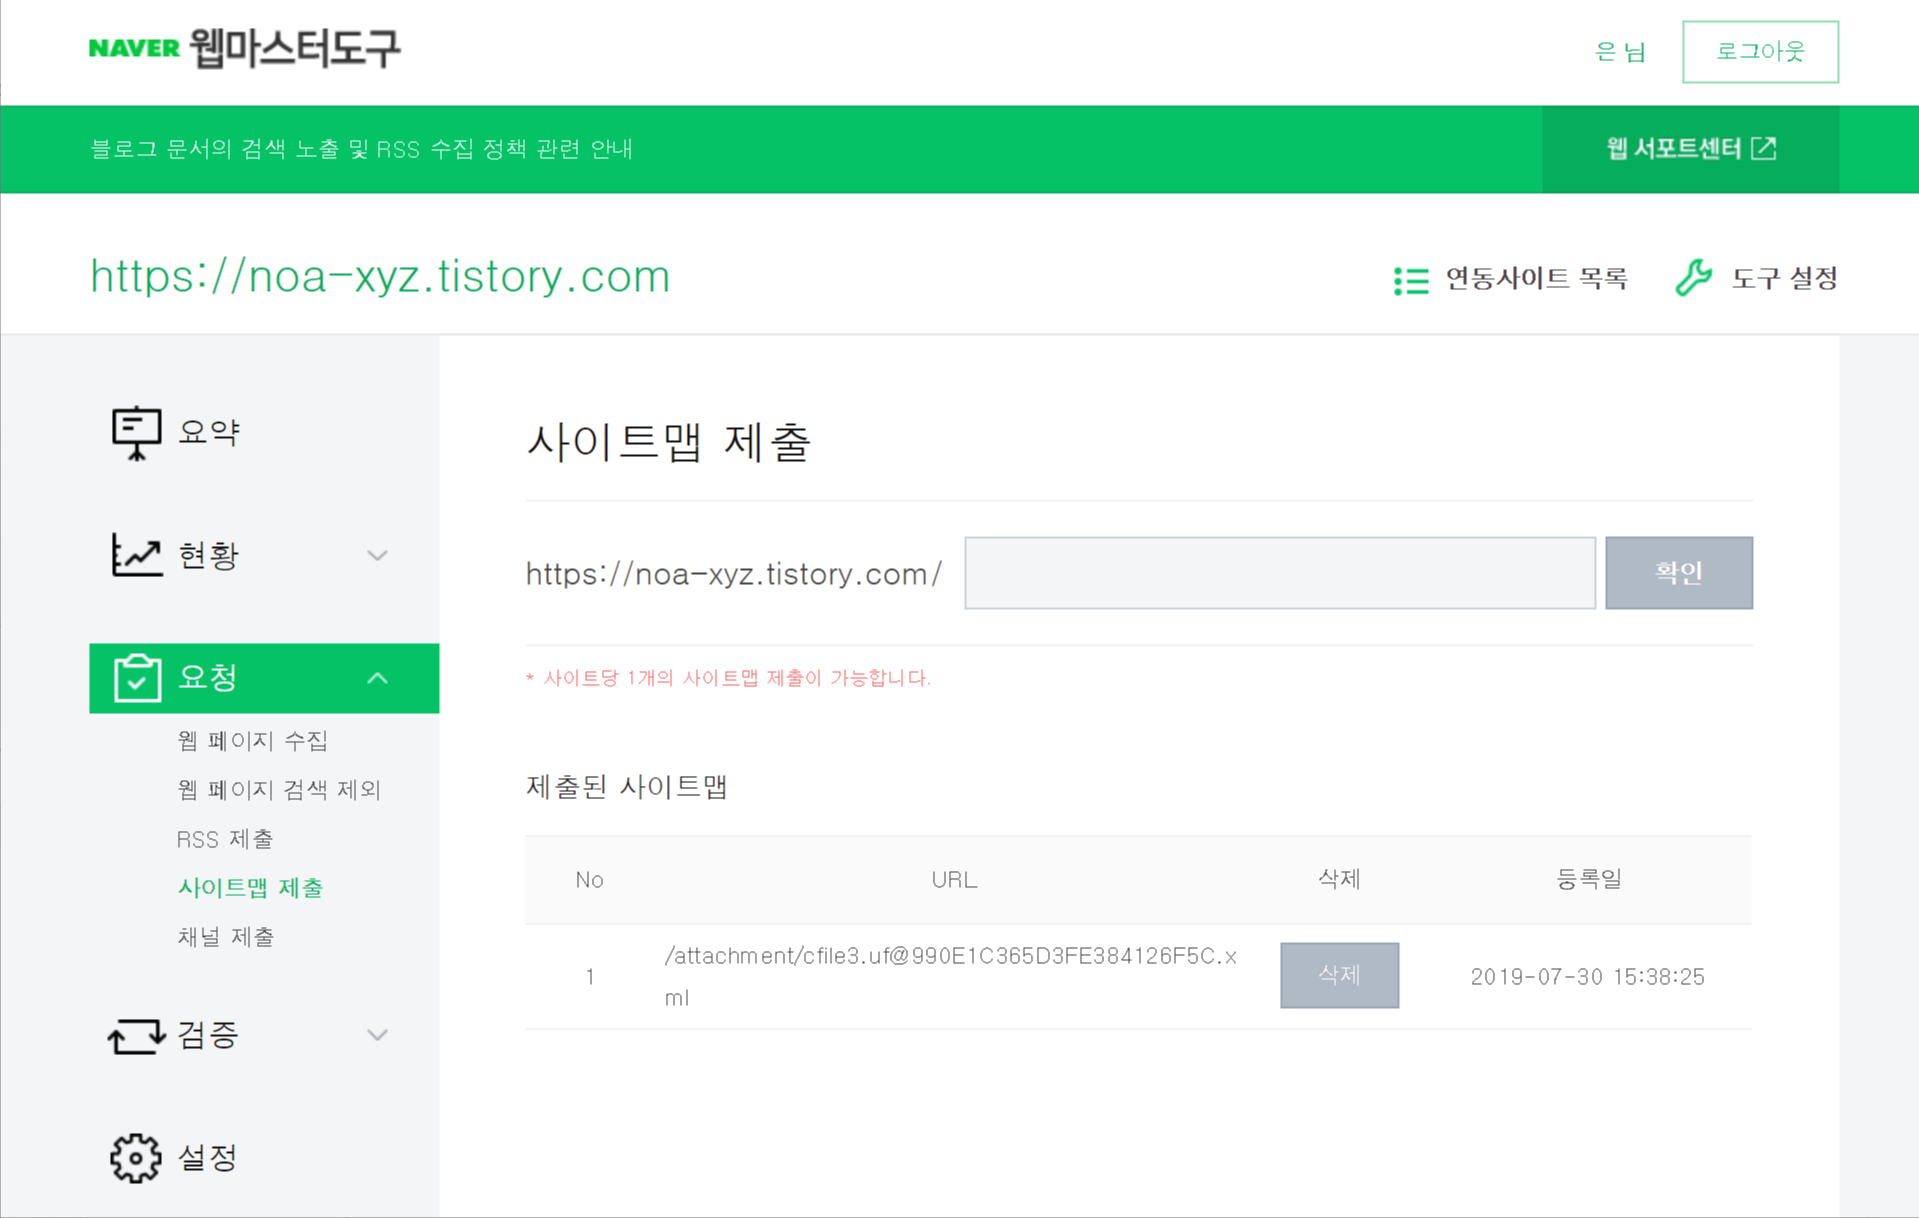Click the blog RSS policy notice banner text
The image size is (1919, 1218).
pyautogui.click(x=361, y=149)
